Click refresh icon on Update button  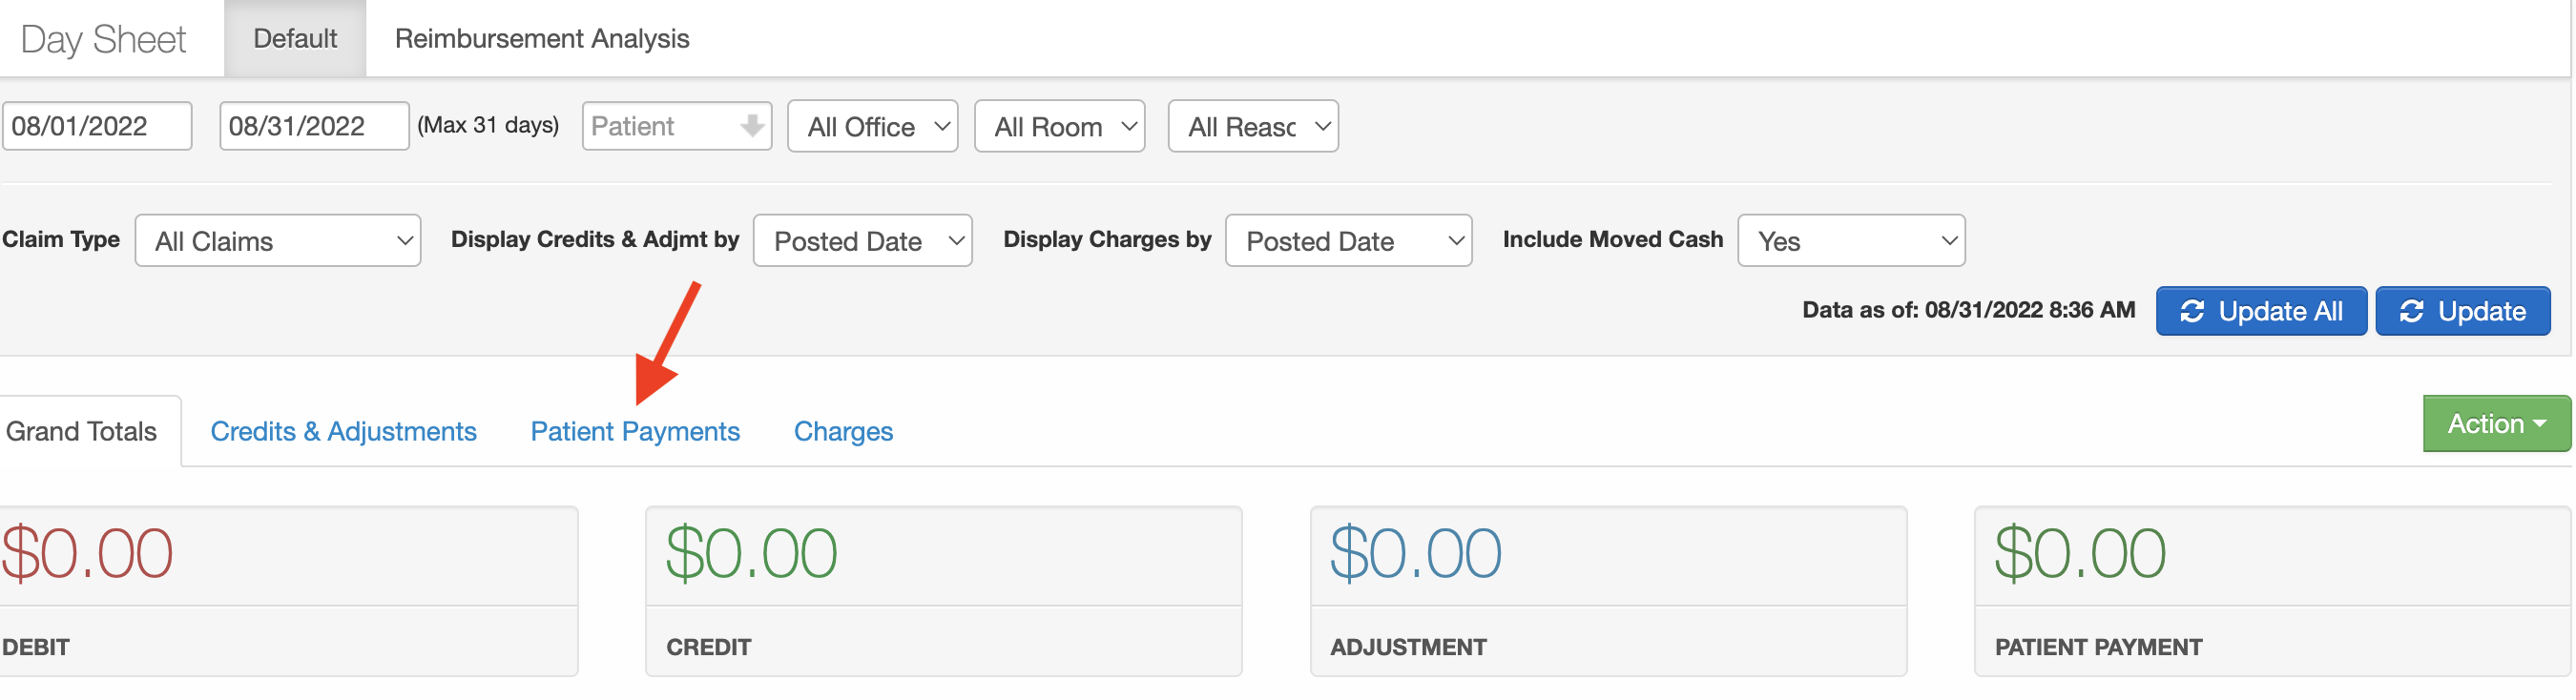[2411, 311]
